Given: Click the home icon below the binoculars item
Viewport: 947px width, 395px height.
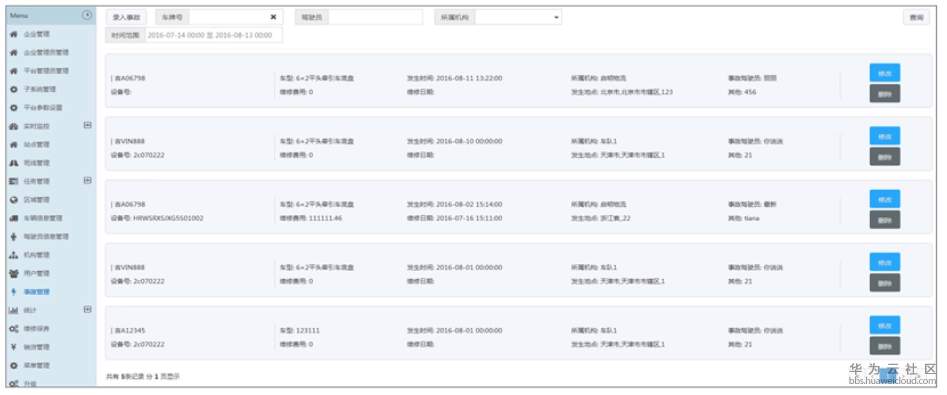Looking at the screenshot, I should (x=14, y=144).
